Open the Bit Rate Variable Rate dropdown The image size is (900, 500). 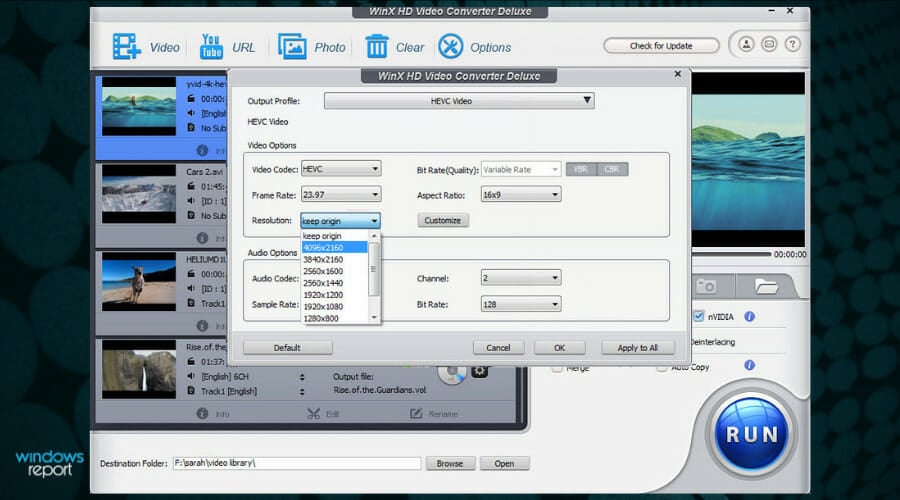coord(521,169)
